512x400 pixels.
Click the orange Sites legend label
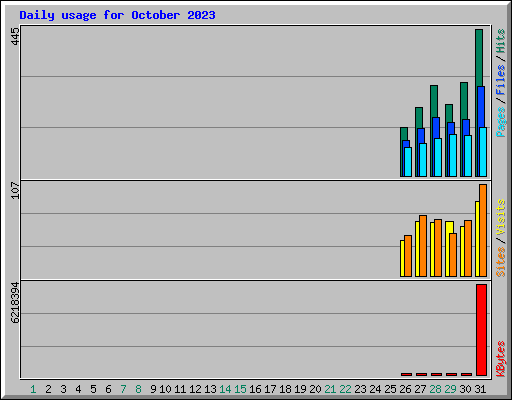point(500,262)
